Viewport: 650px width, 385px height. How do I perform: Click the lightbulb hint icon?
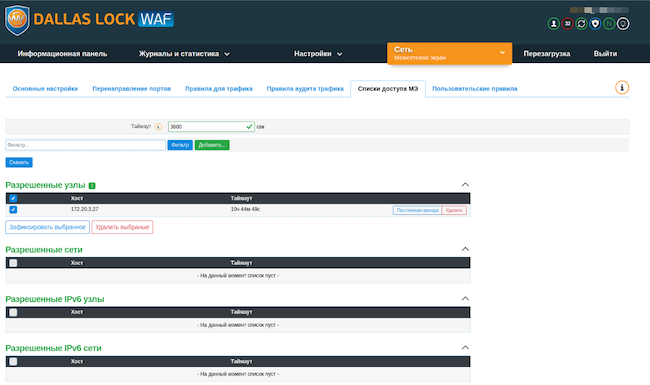[623, 24]
